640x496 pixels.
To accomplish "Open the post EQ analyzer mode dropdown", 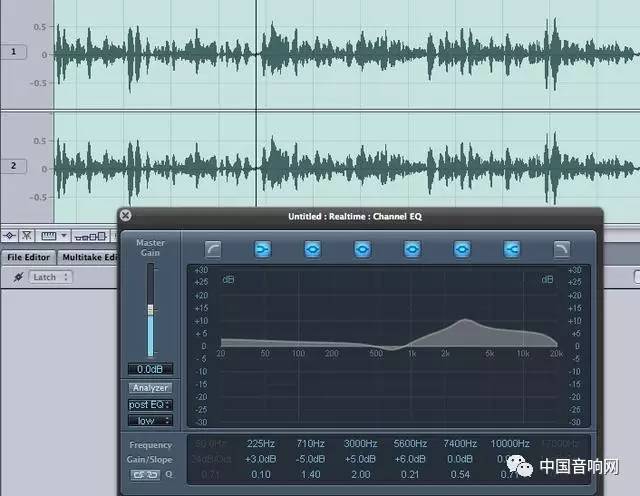I will (x=150, y=405).
